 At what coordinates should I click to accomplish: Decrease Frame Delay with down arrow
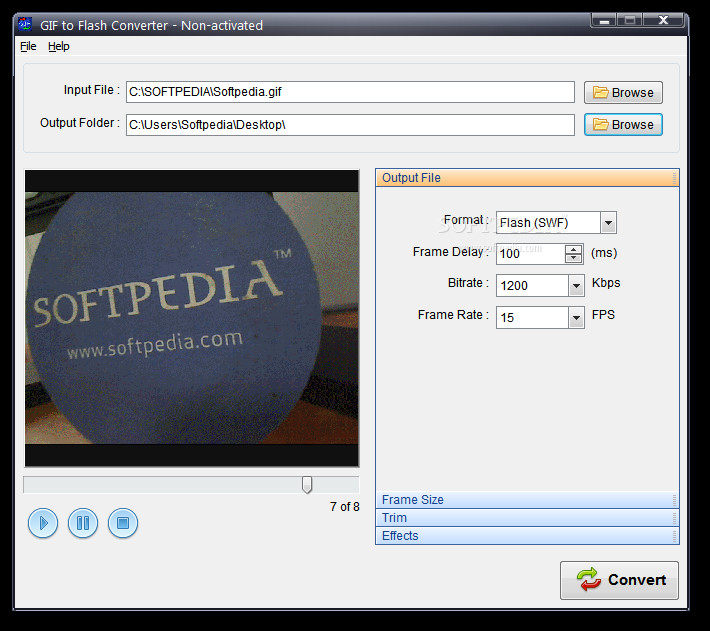[574, 258]
